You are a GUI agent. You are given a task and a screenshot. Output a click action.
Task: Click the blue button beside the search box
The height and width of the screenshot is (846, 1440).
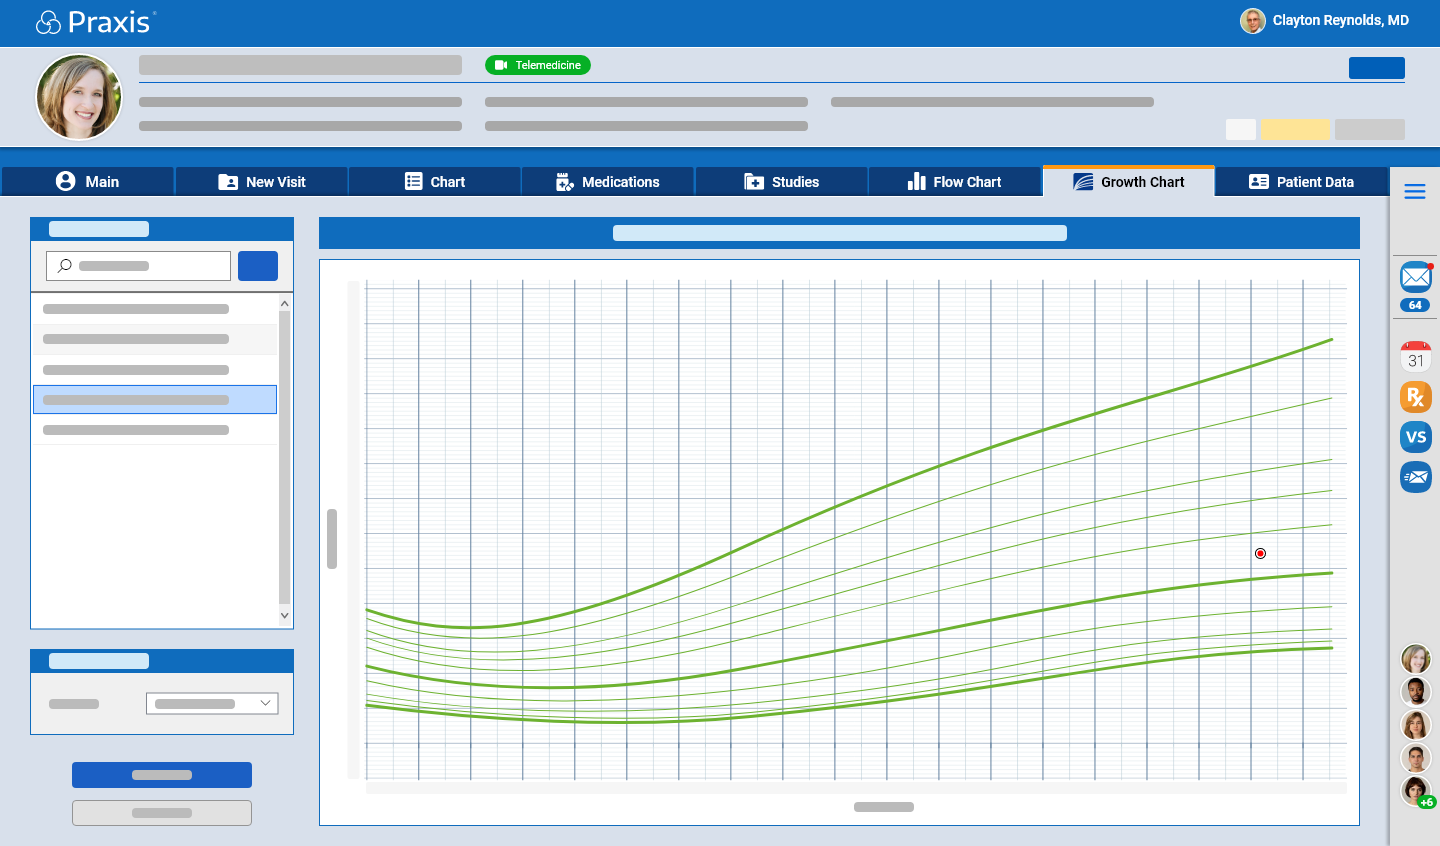pyautogui.click(x=258, y=266)
